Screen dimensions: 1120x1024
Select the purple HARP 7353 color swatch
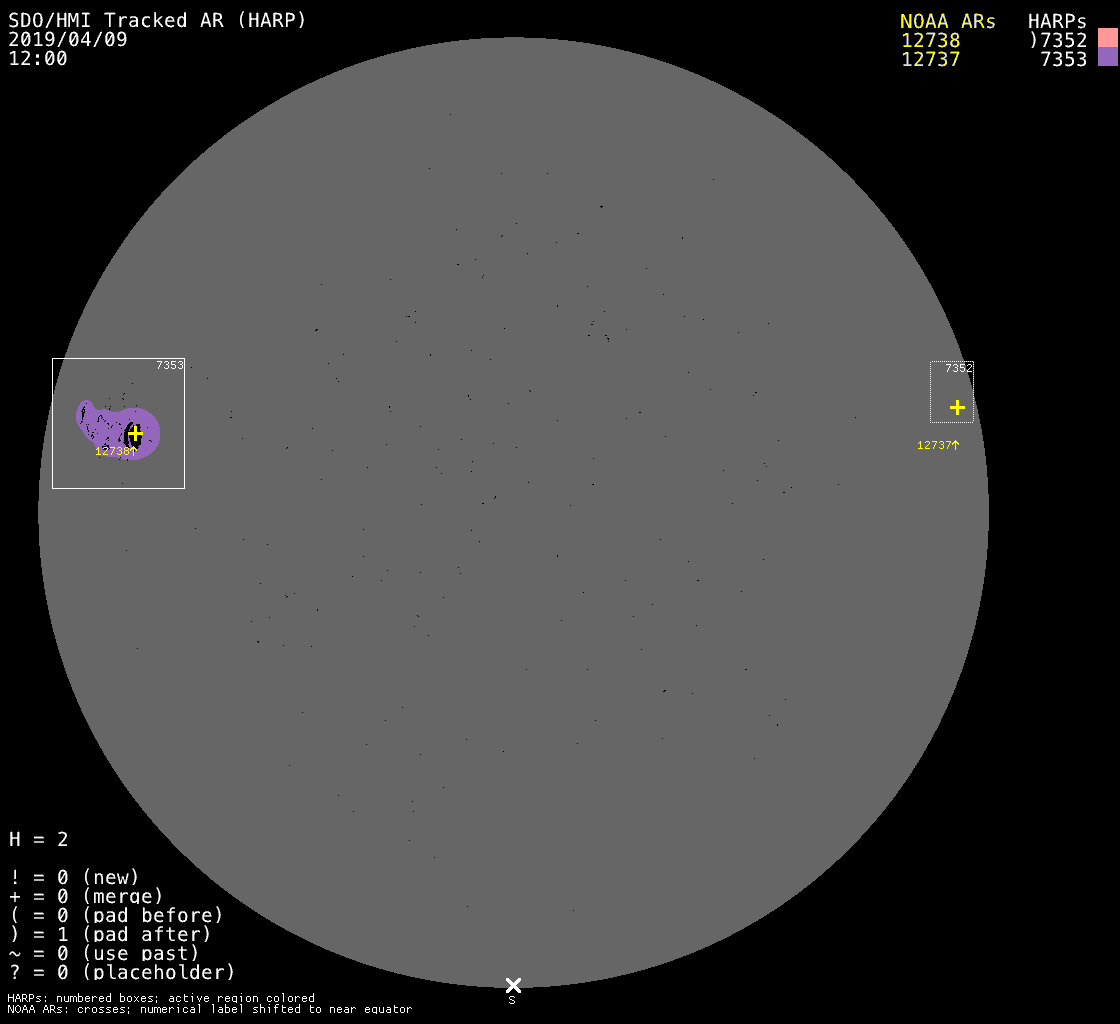pos(1107,58)
